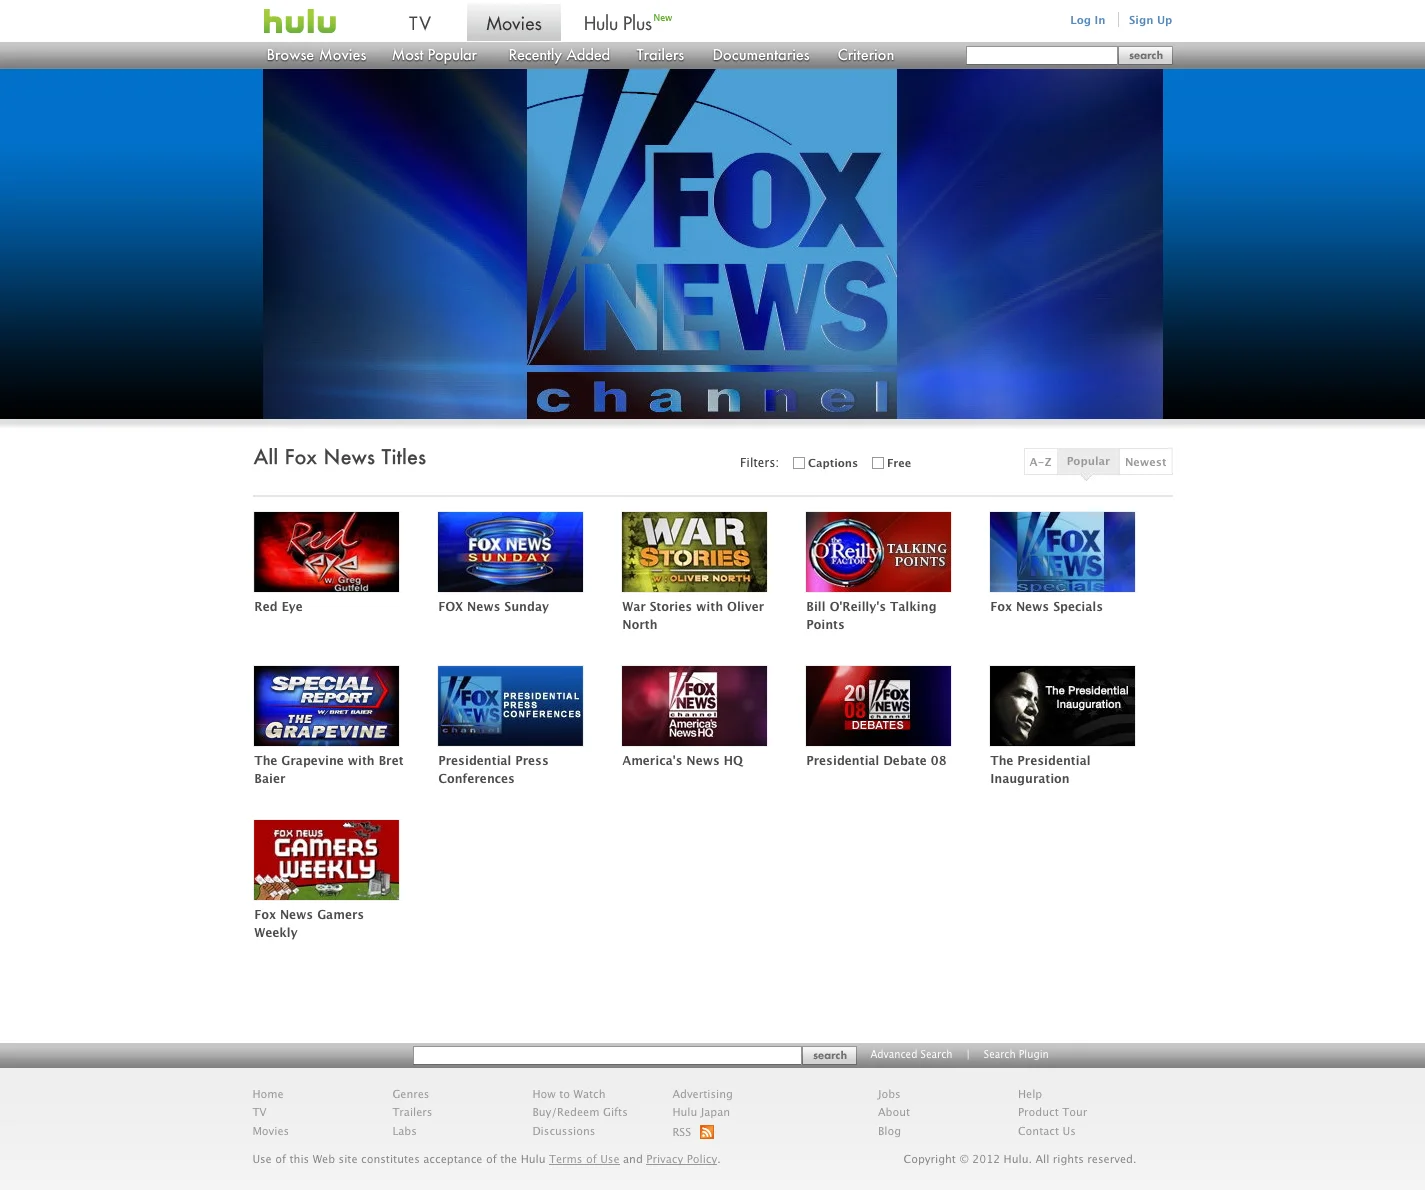Open footer Genres link
Viewport: 1425px width, 1190px height.
point(410,1094)
